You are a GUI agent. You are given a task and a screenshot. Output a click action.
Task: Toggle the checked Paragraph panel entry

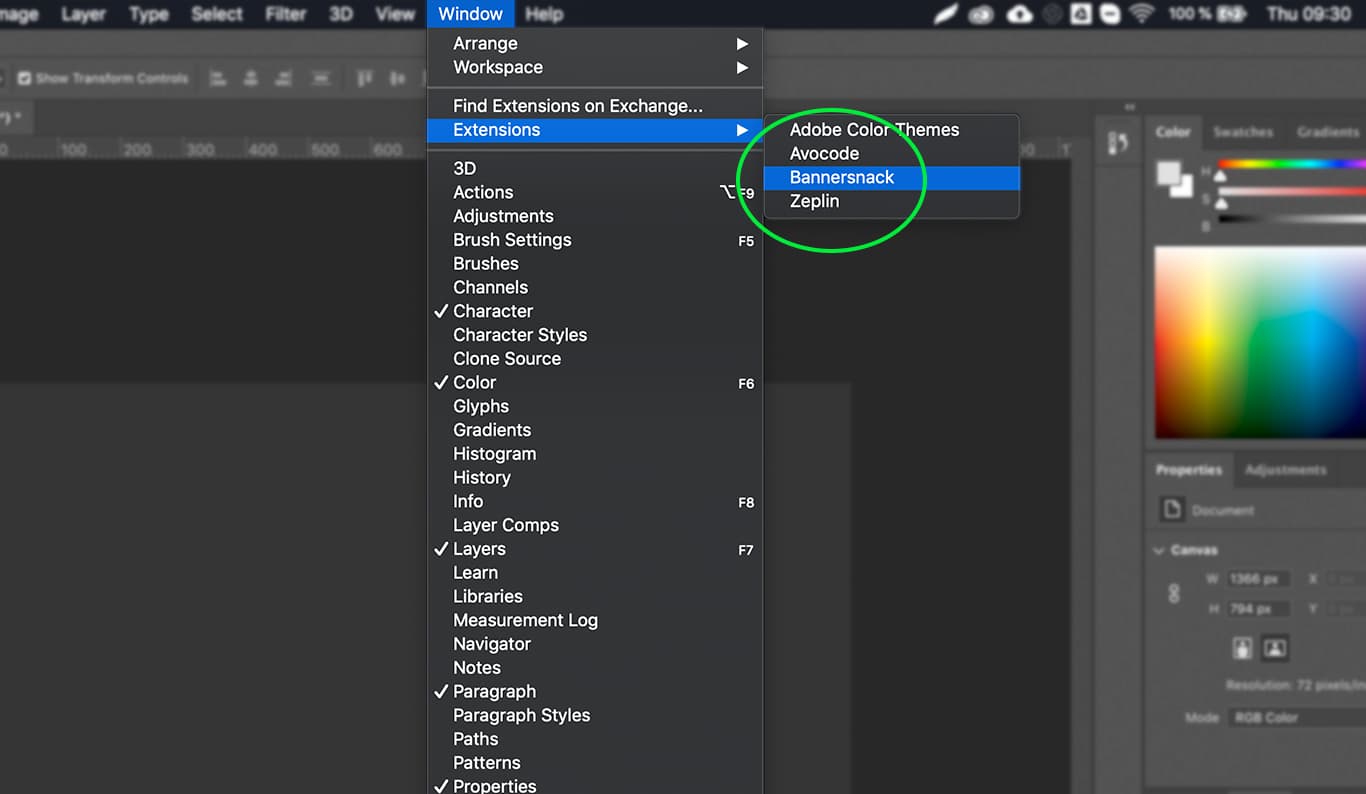[595, 691]
